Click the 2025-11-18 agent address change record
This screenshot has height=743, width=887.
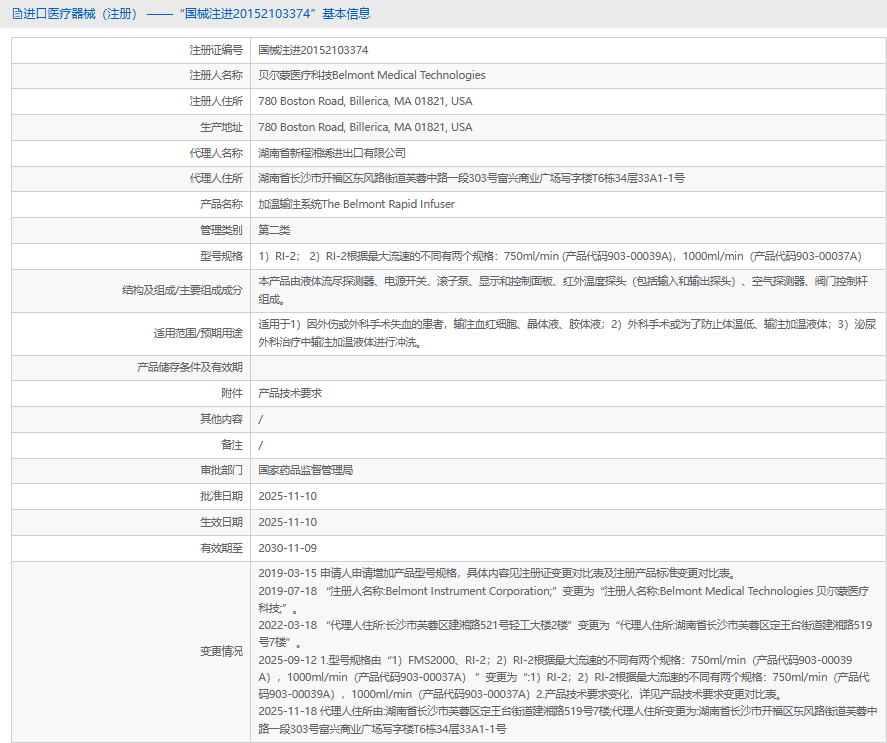[567, 720]
